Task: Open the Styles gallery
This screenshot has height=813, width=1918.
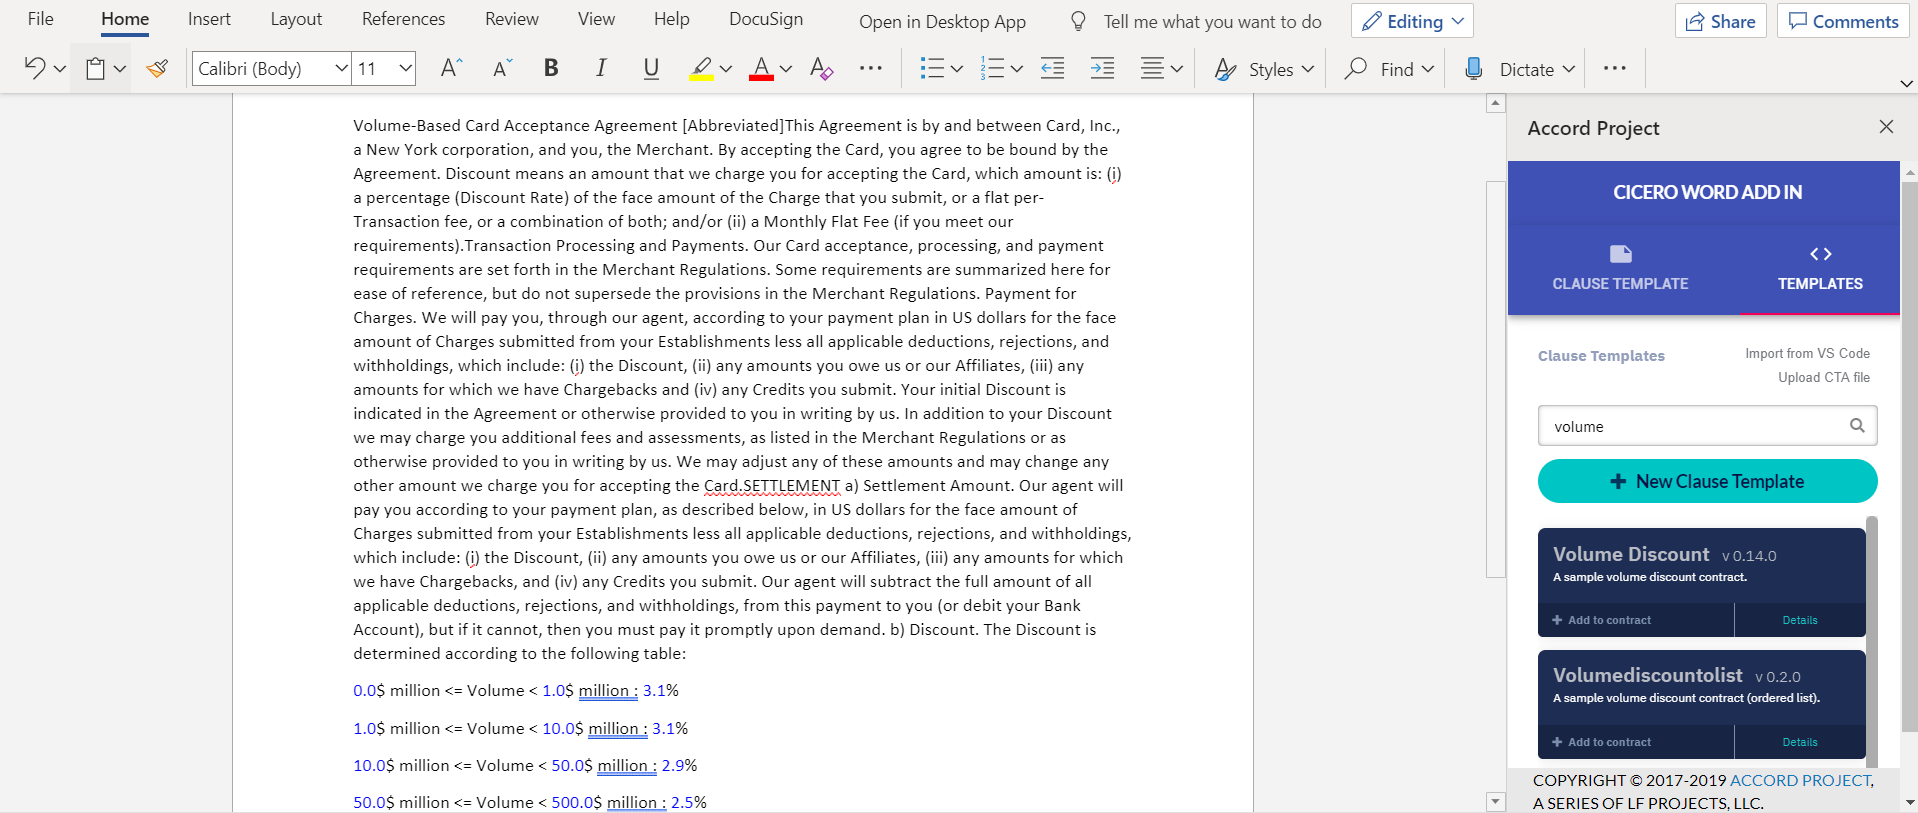Action: point(1264,69)
